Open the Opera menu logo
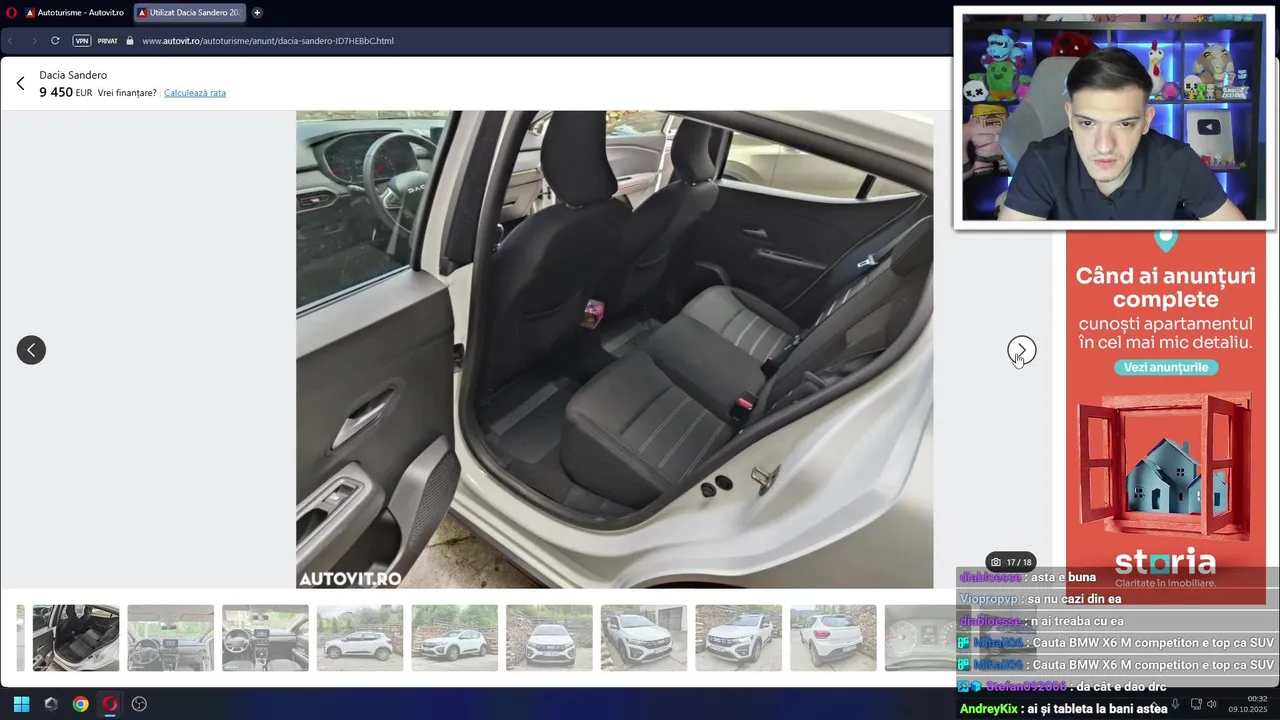 tap(12, 13)
